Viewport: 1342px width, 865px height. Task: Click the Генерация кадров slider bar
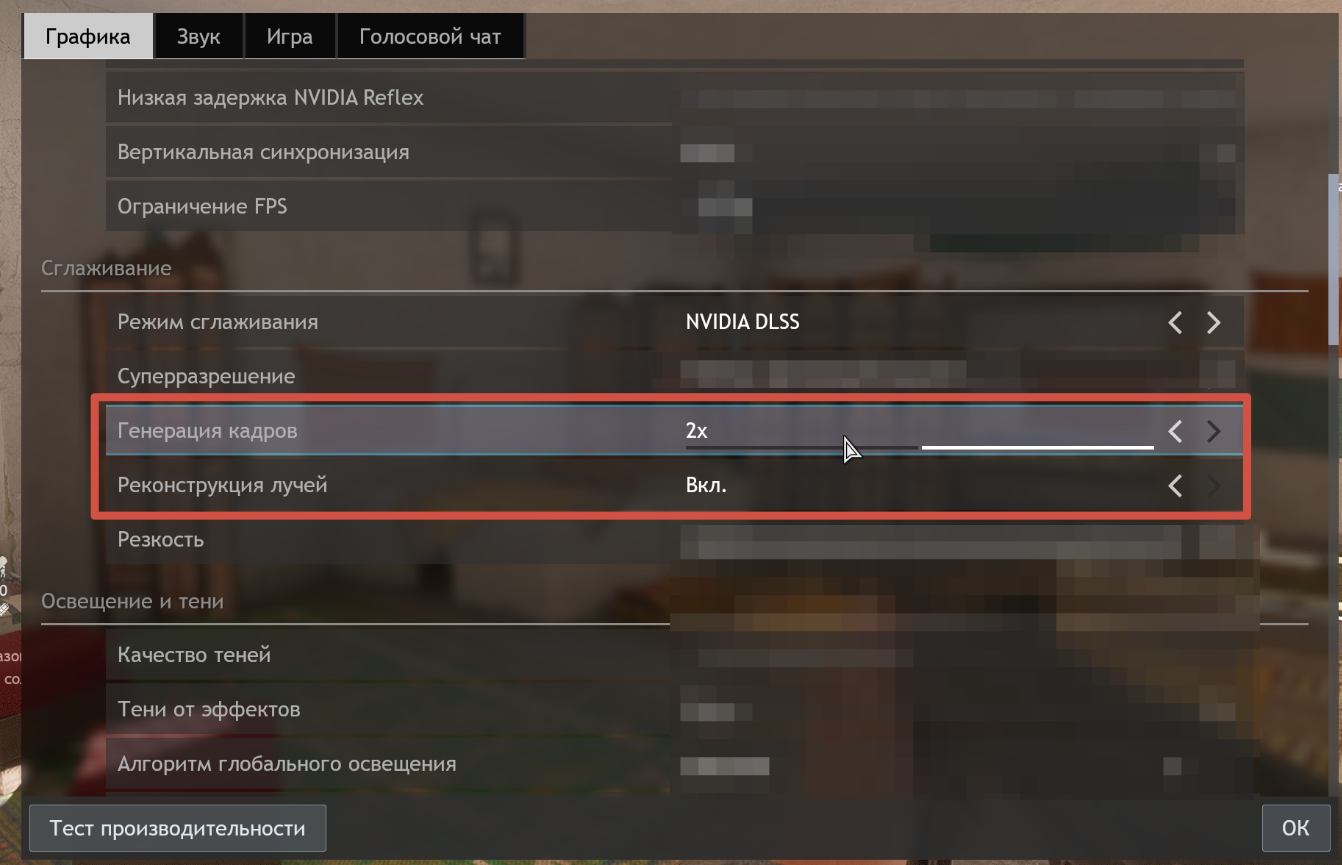tap(920, 447)
